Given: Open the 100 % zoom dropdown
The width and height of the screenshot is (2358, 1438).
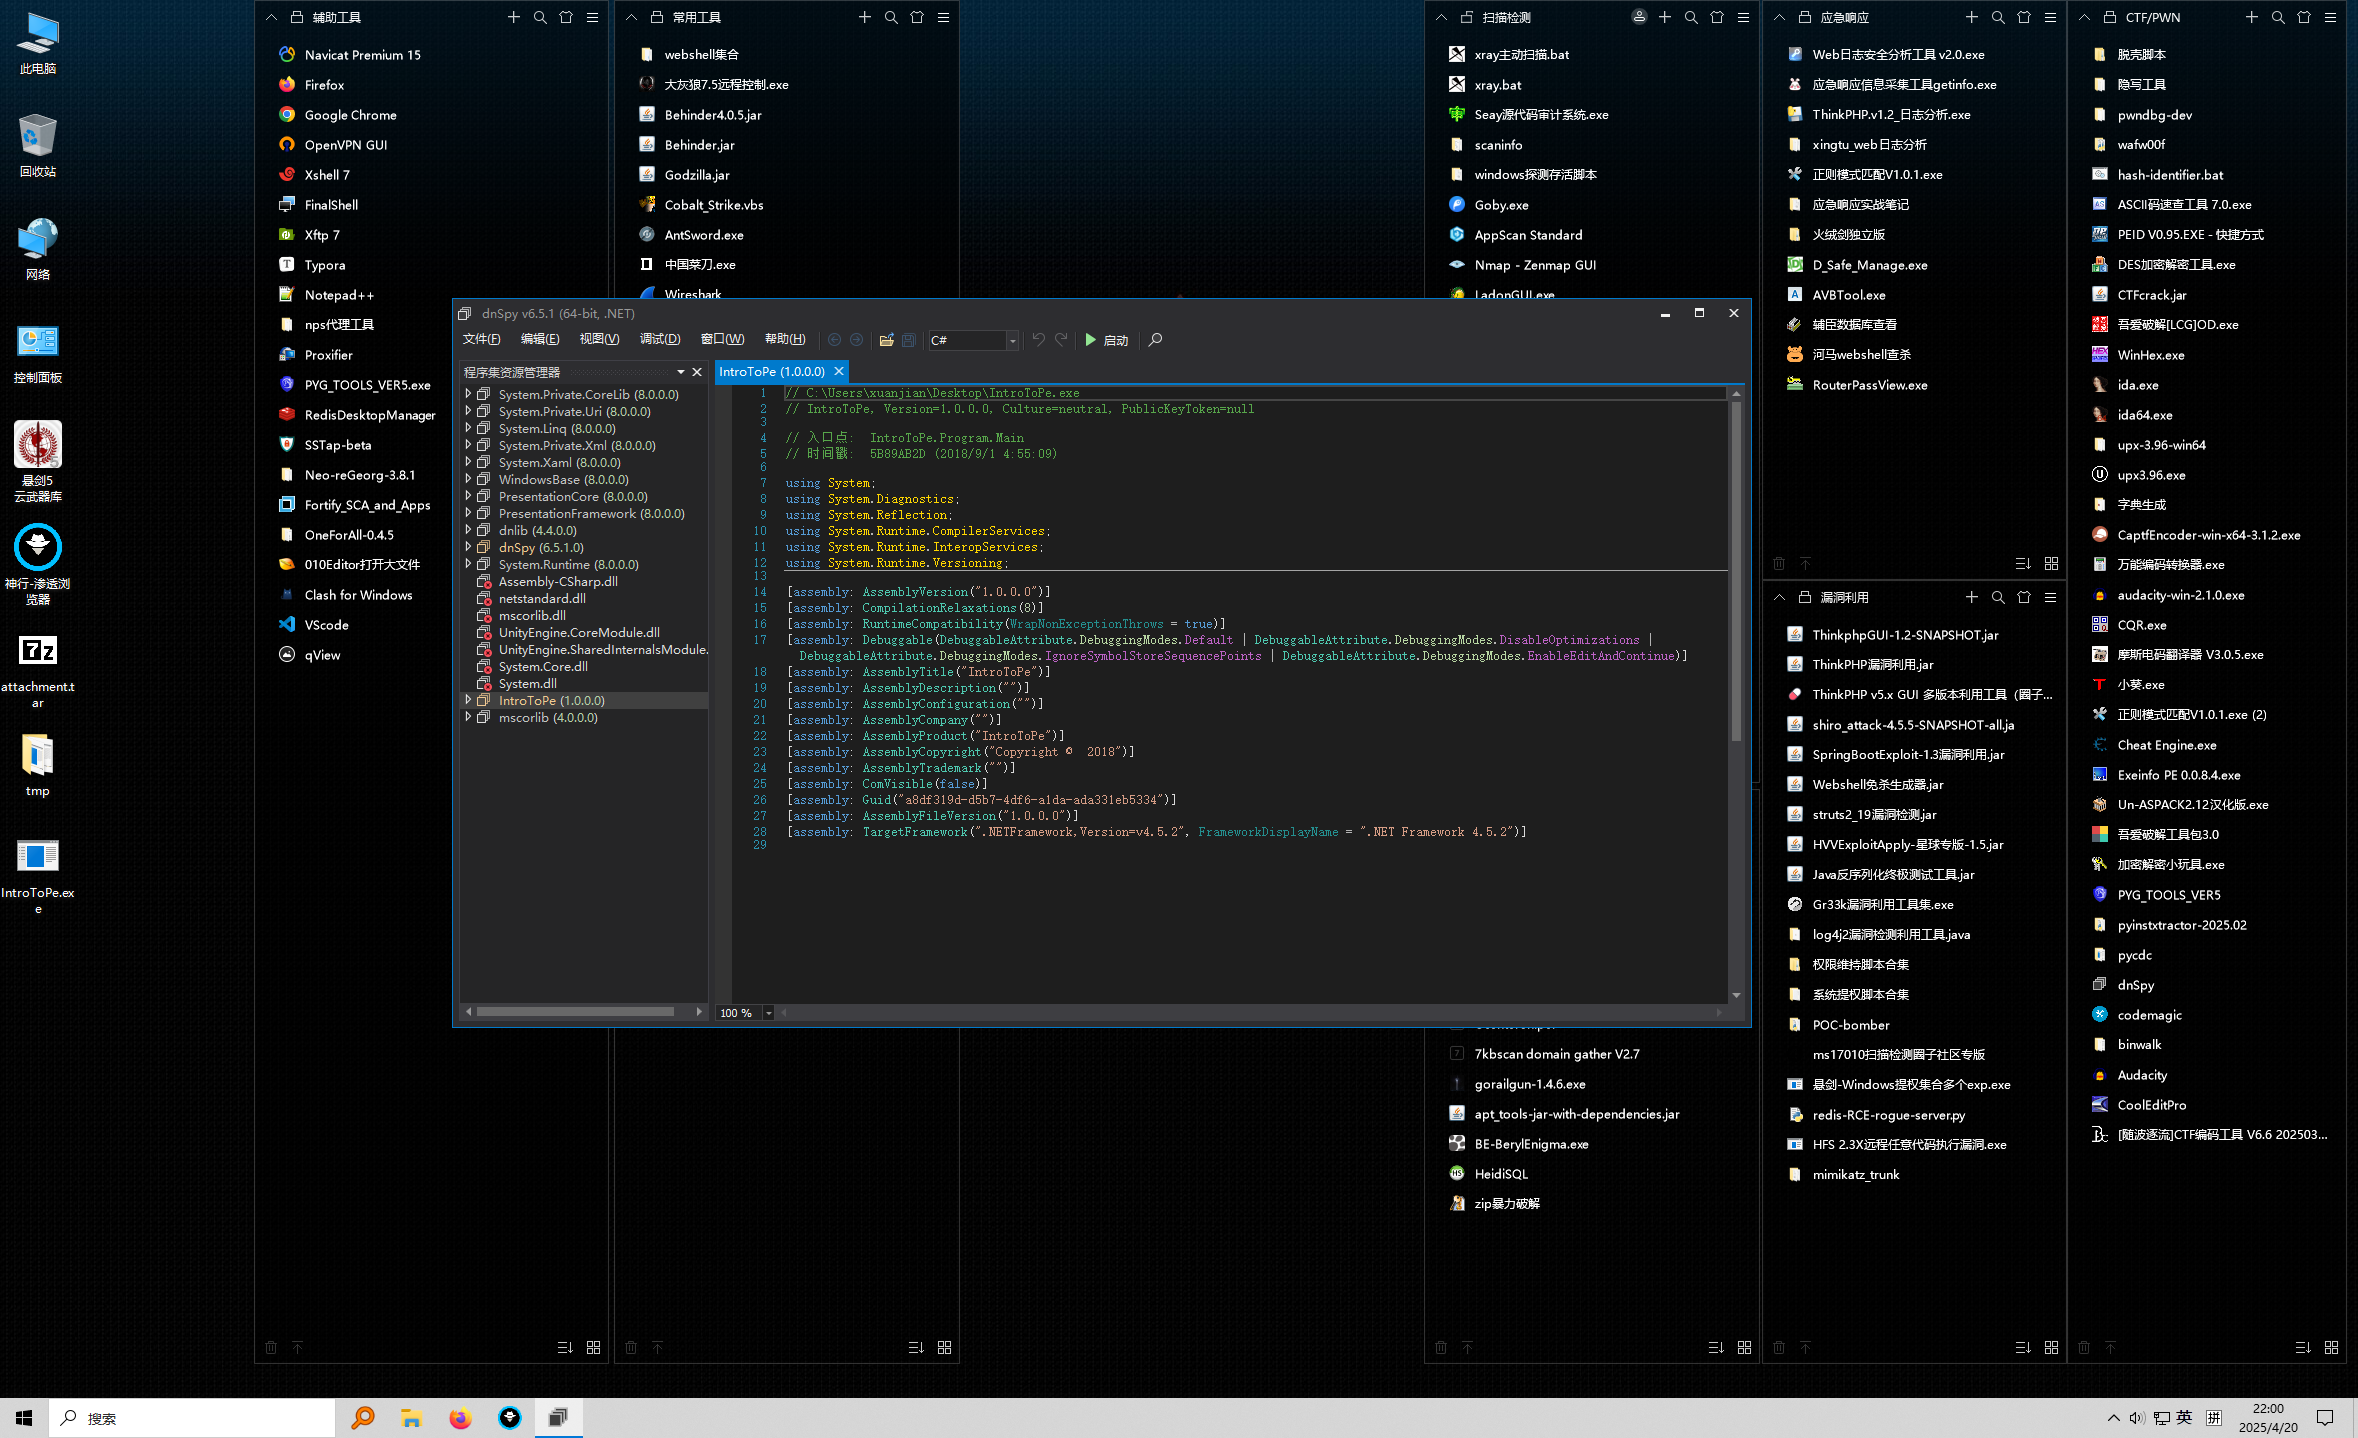Looking at the screenshot, I should (768, 1013).
